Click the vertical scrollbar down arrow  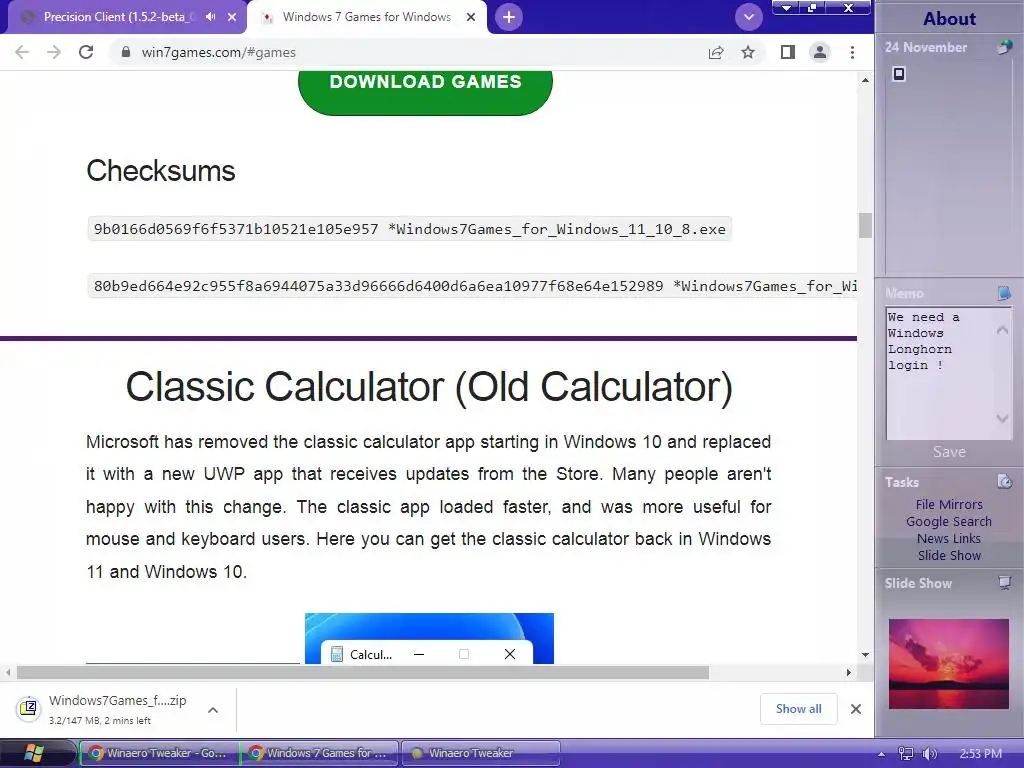point(865,654)
